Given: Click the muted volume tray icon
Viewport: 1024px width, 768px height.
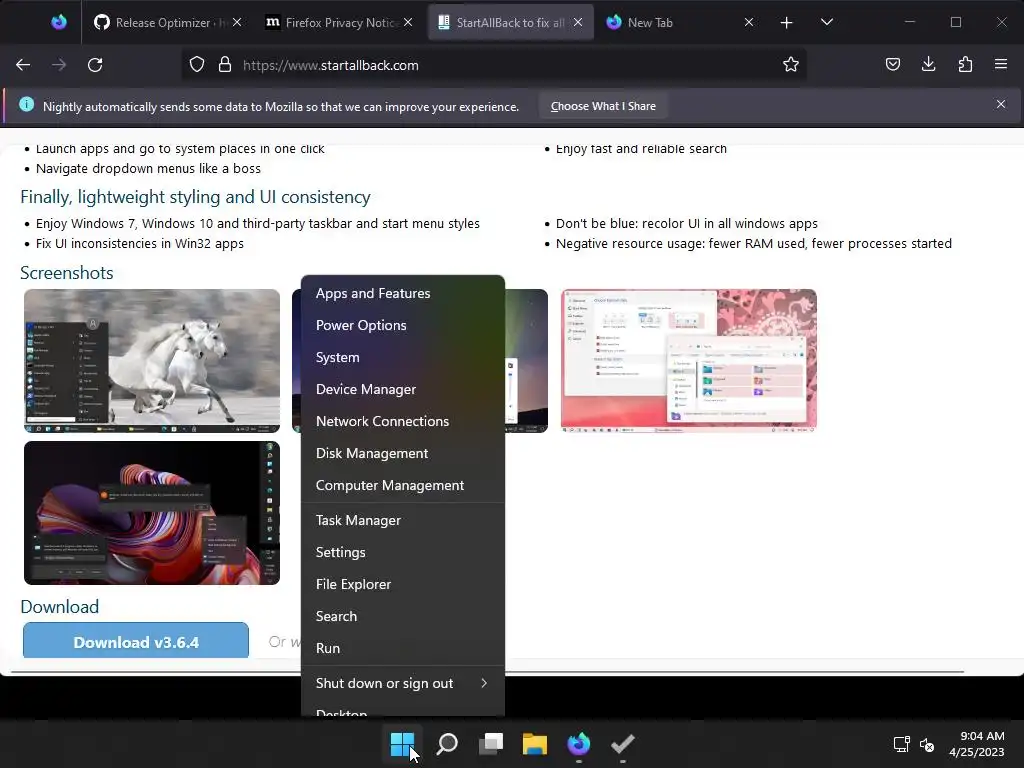Looking at the screenshot, I should click(x=927, y=744).
